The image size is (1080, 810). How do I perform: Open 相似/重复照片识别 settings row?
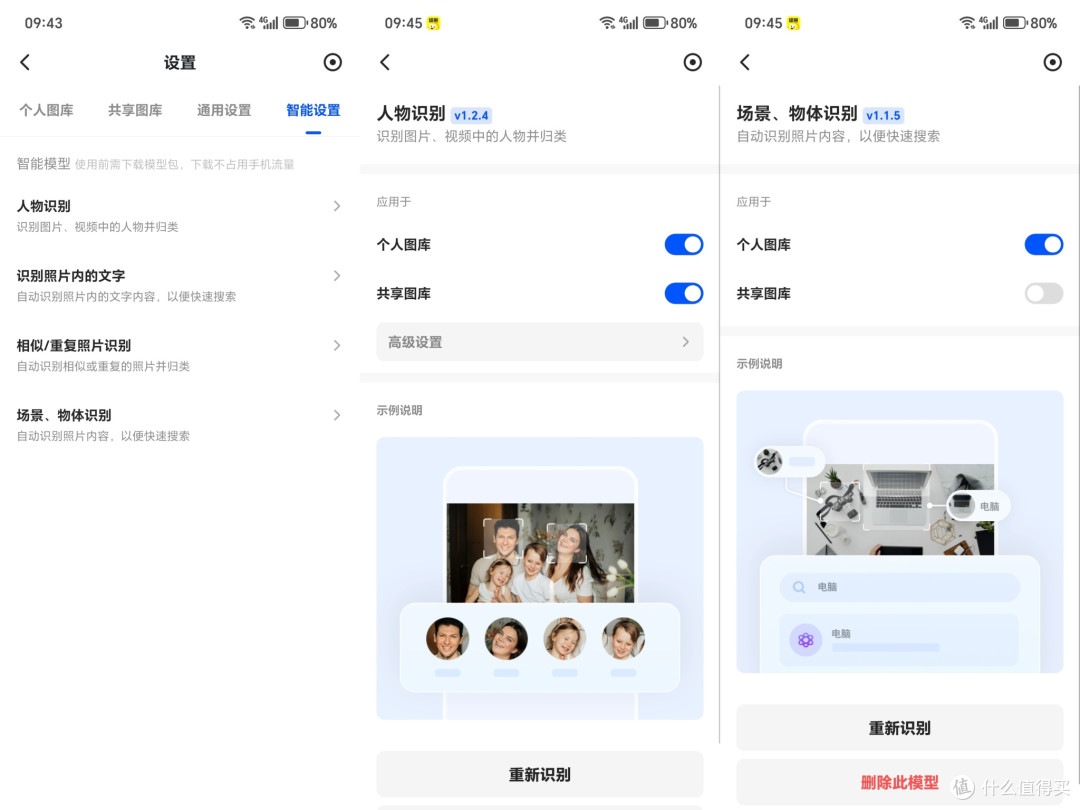(179, 355)
